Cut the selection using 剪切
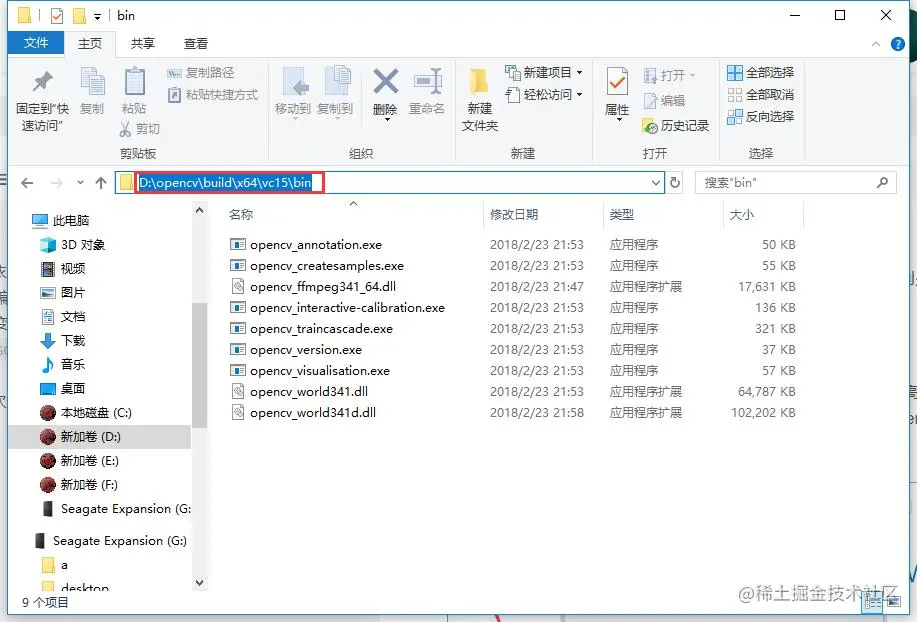917x622 pixels. 143,129
